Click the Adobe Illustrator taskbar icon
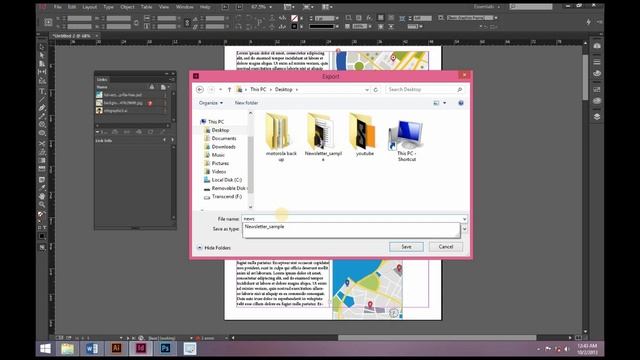Screen dimensions: 640x360 click(x=116, y=348)
